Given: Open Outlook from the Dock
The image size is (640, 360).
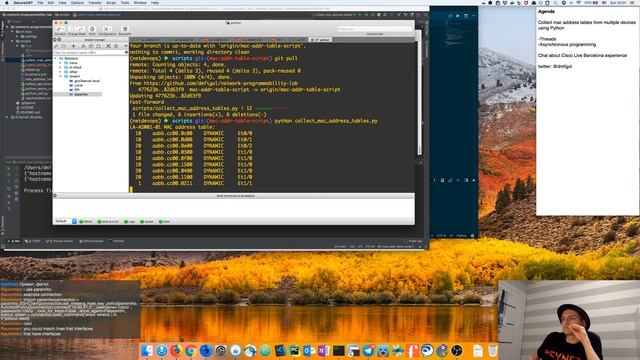Looking at the screenshot, I should [309, 351].
